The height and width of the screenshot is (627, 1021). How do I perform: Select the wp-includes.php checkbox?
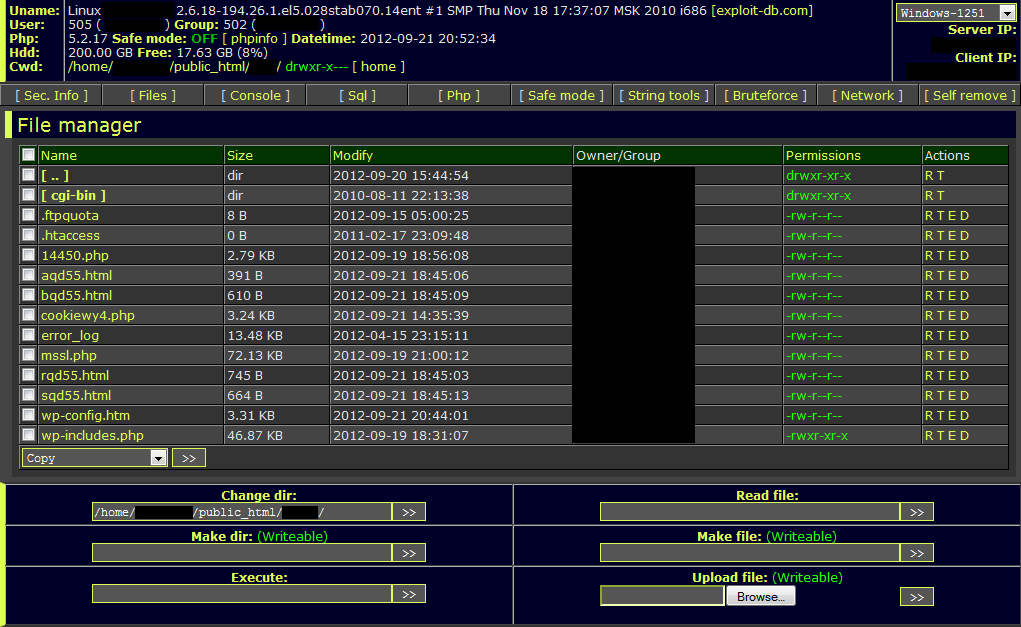pyautogui.click(x=29, y=435)
